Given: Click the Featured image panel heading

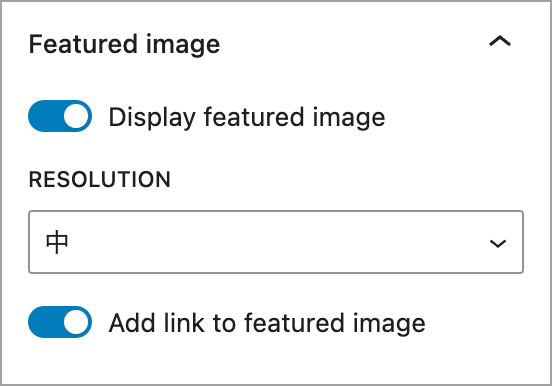Looking at the screenshot, I should pos(124,44).
